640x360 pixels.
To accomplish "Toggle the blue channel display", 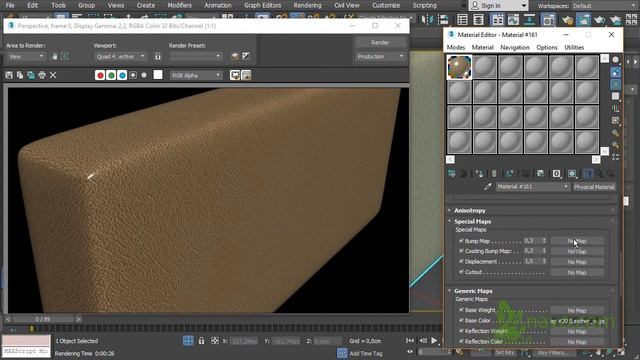I will tap(122, 75).
